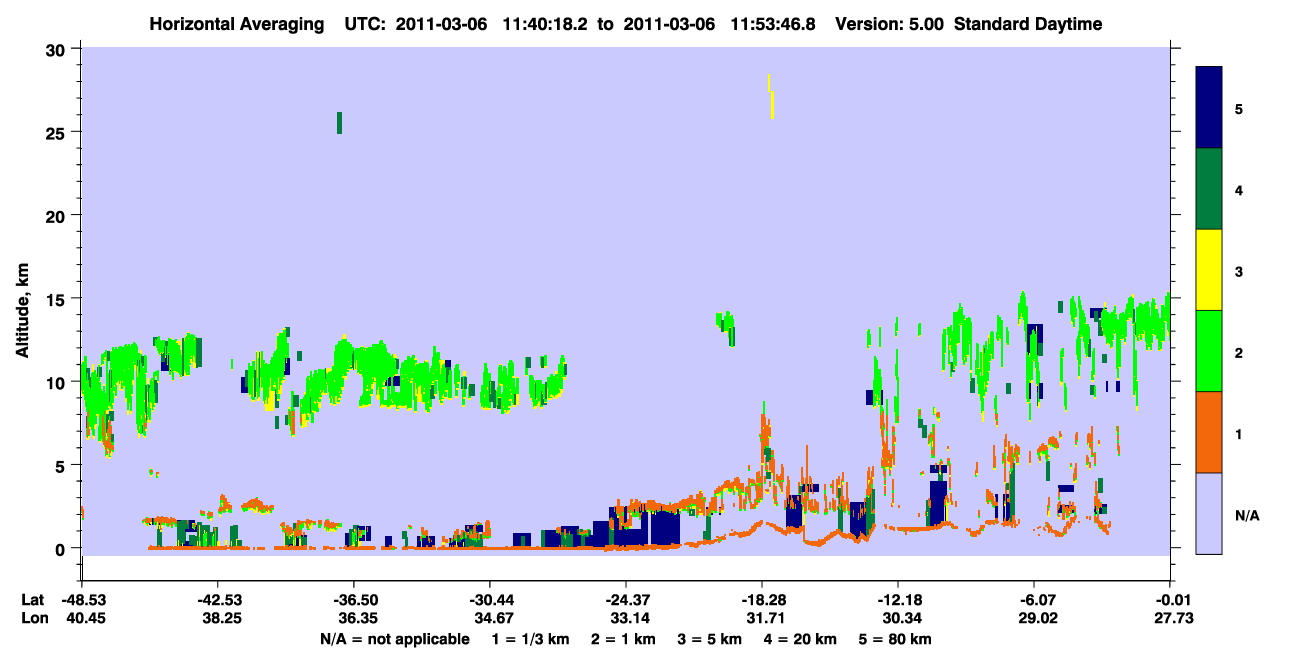Click latitude value -6.07
This screenshot has height=667, width=1300.
(1034, 600)
